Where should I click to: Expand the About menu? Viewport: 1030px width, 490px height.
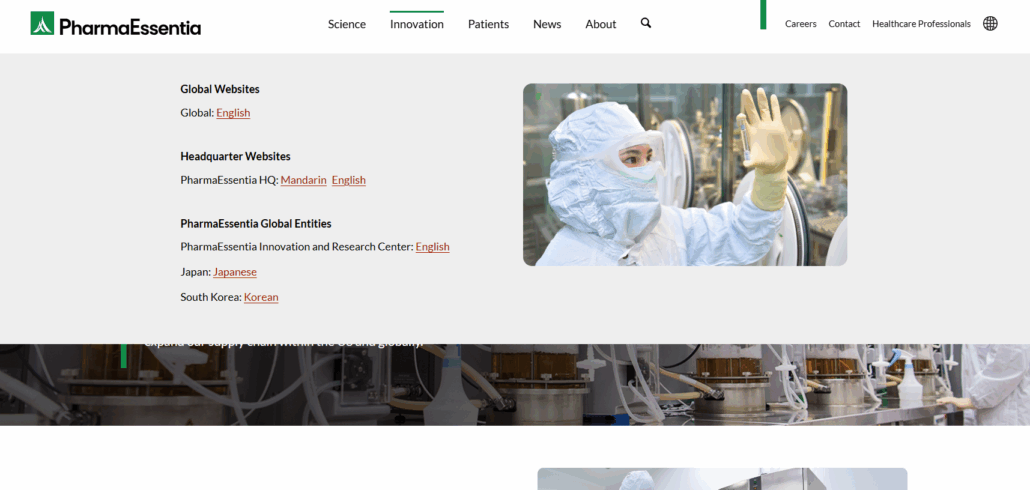tap(601, 24)
